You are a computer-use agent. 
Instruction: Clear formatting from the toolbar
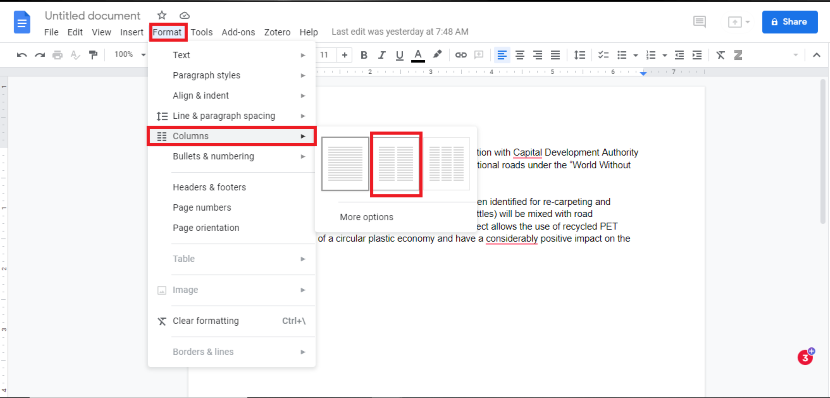tap(720, 55)
